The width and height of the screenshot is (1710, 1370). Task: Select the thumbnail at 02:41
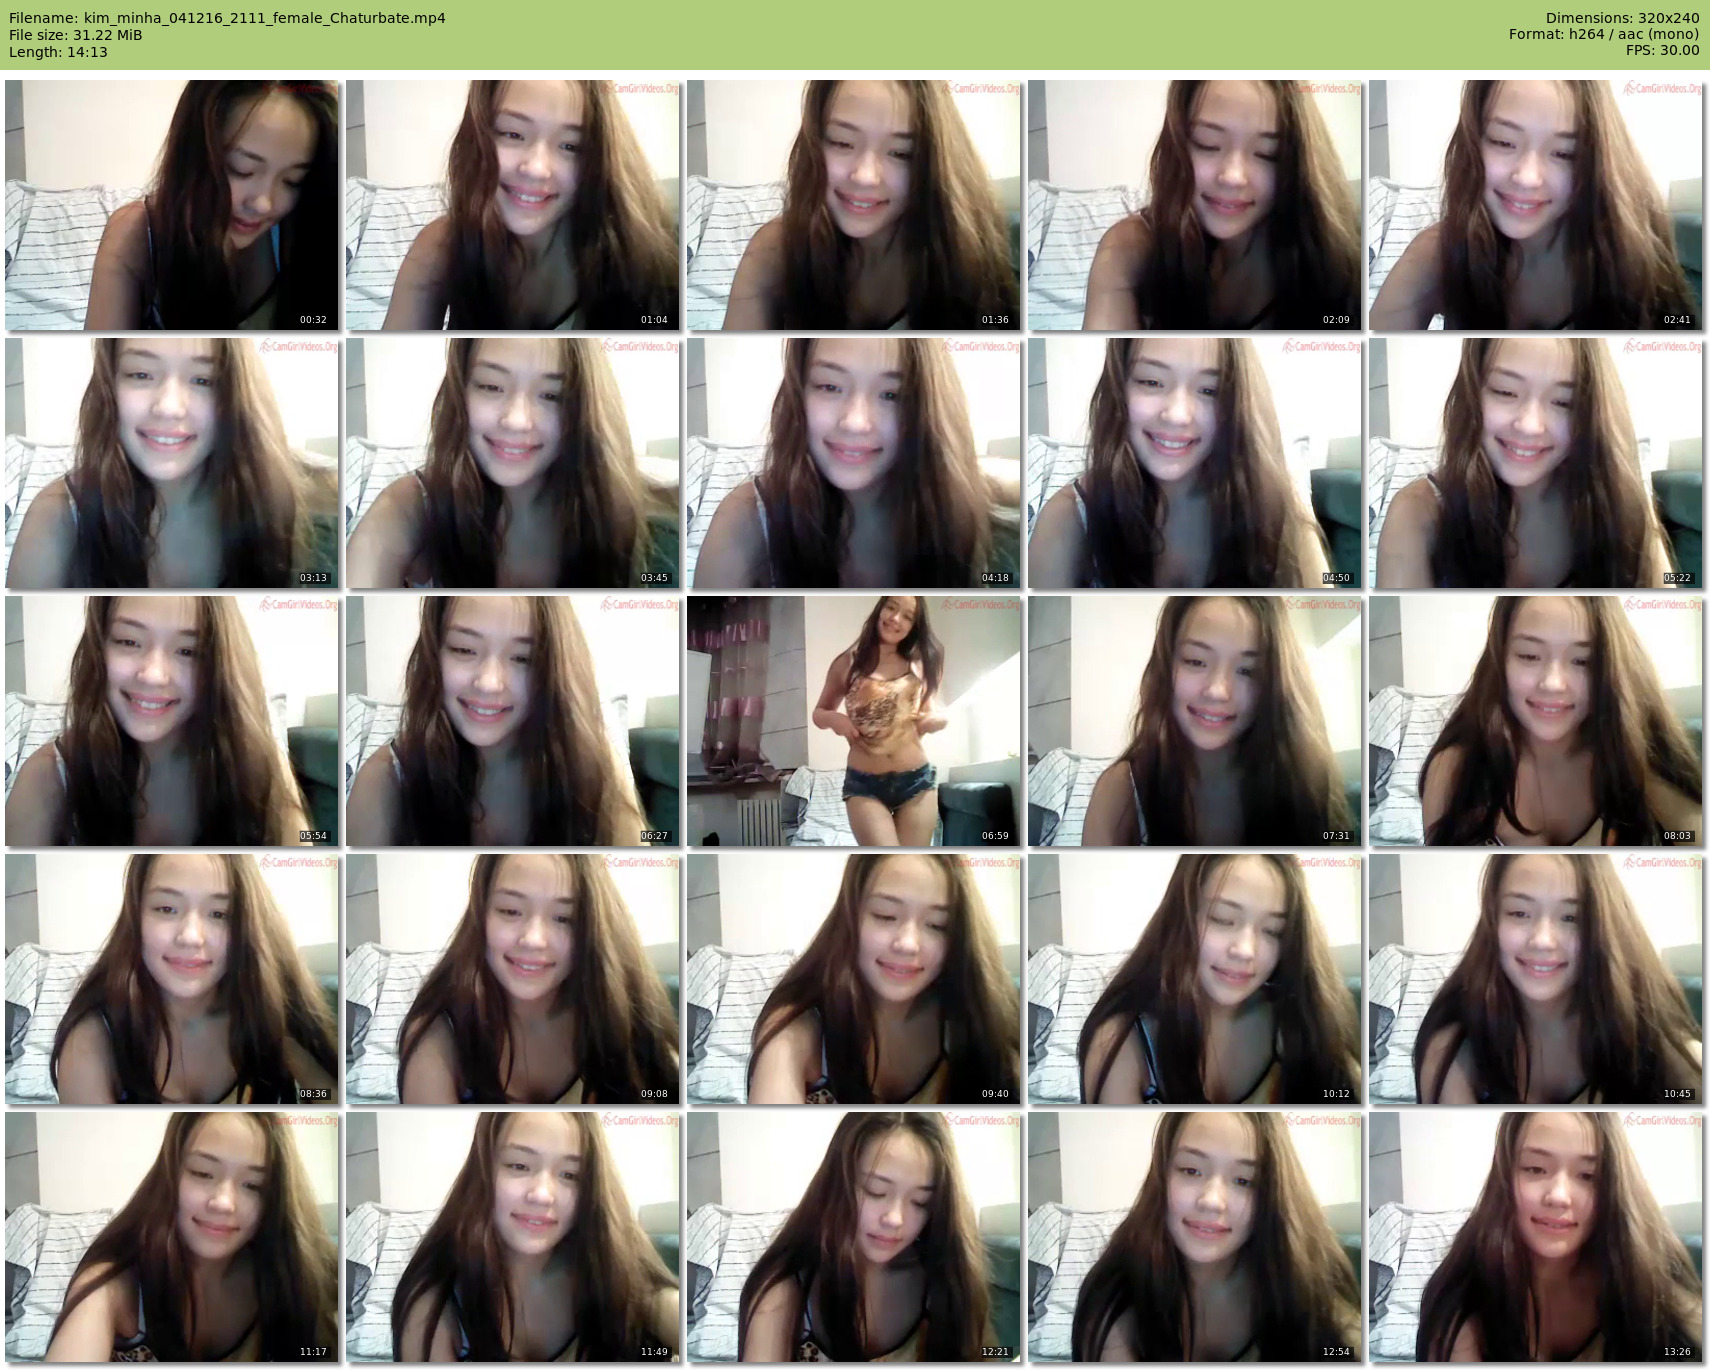point(1536,205)
